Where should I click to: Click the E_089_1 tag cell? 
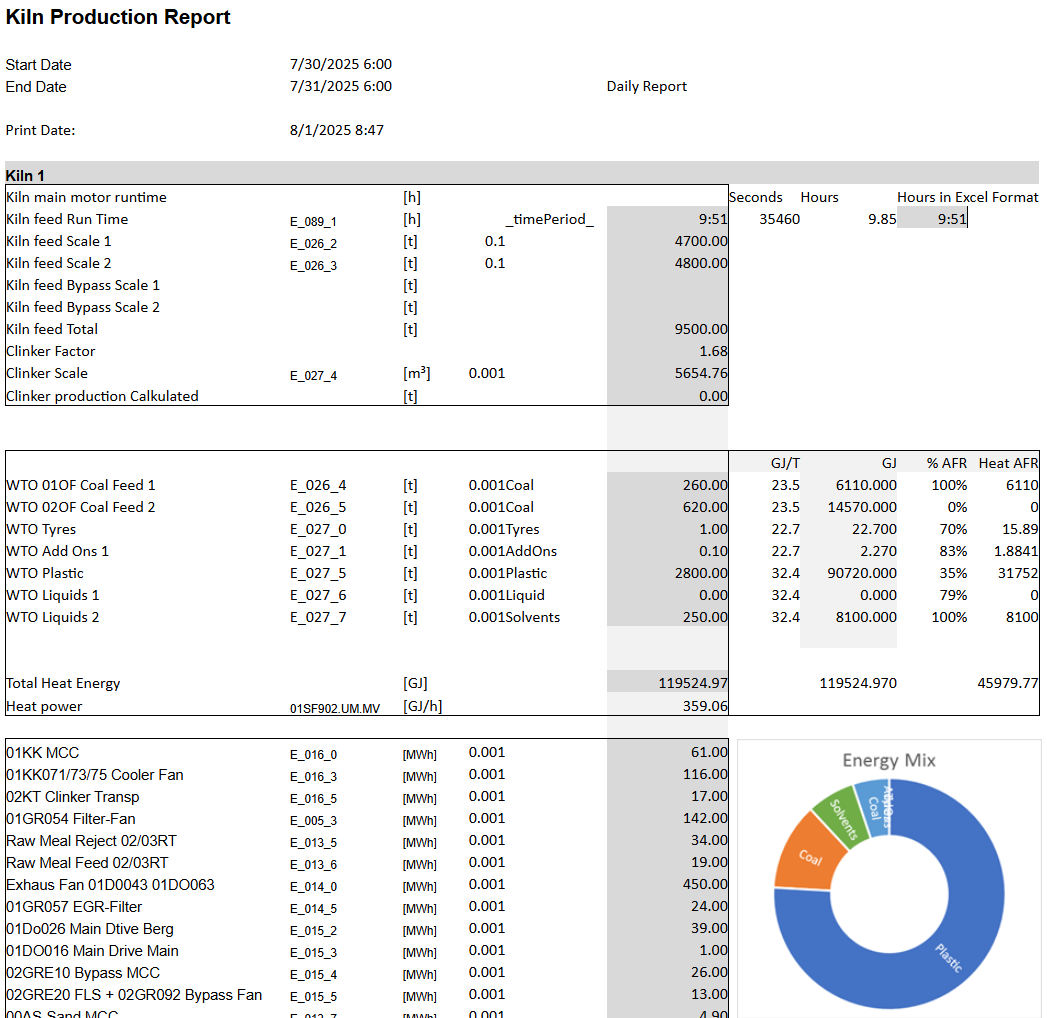tap(313, 221)
